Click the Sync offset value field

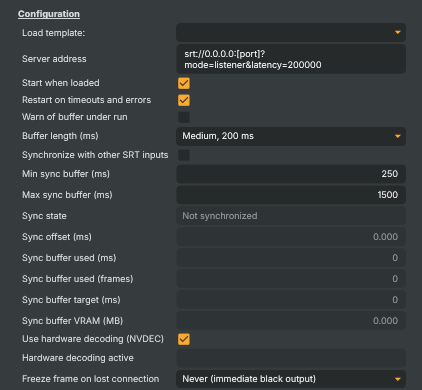pyautogui.click(x=291, y=237)
